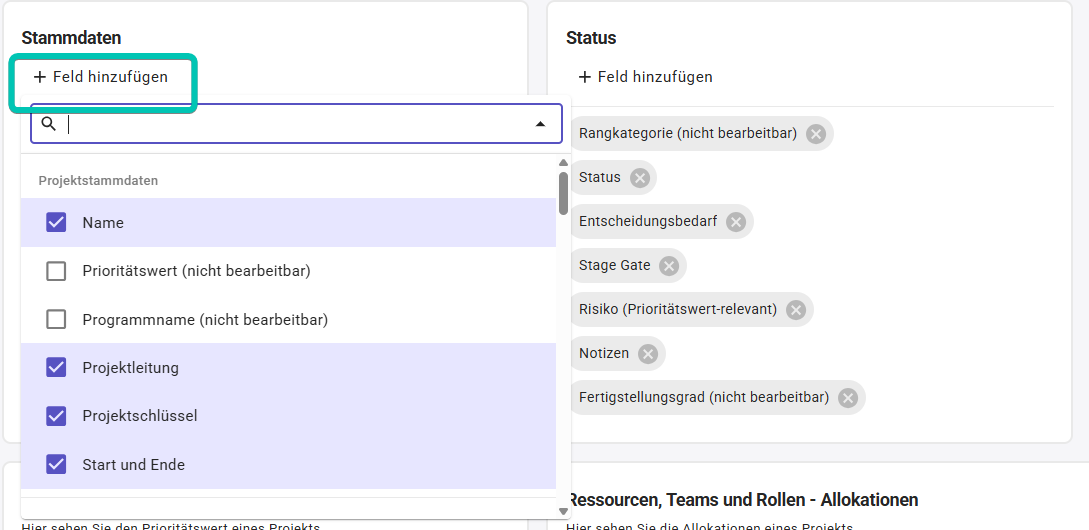Select the Start und Ende list option
1089x530 pixels.
click(133, 465)
